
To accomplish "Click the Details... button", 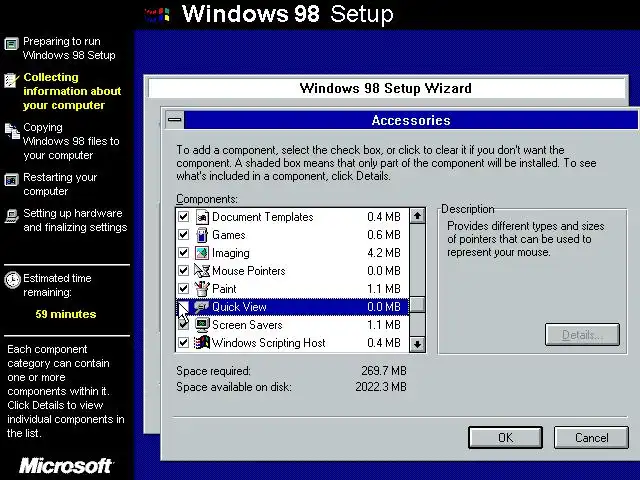I will coord(582,335).
